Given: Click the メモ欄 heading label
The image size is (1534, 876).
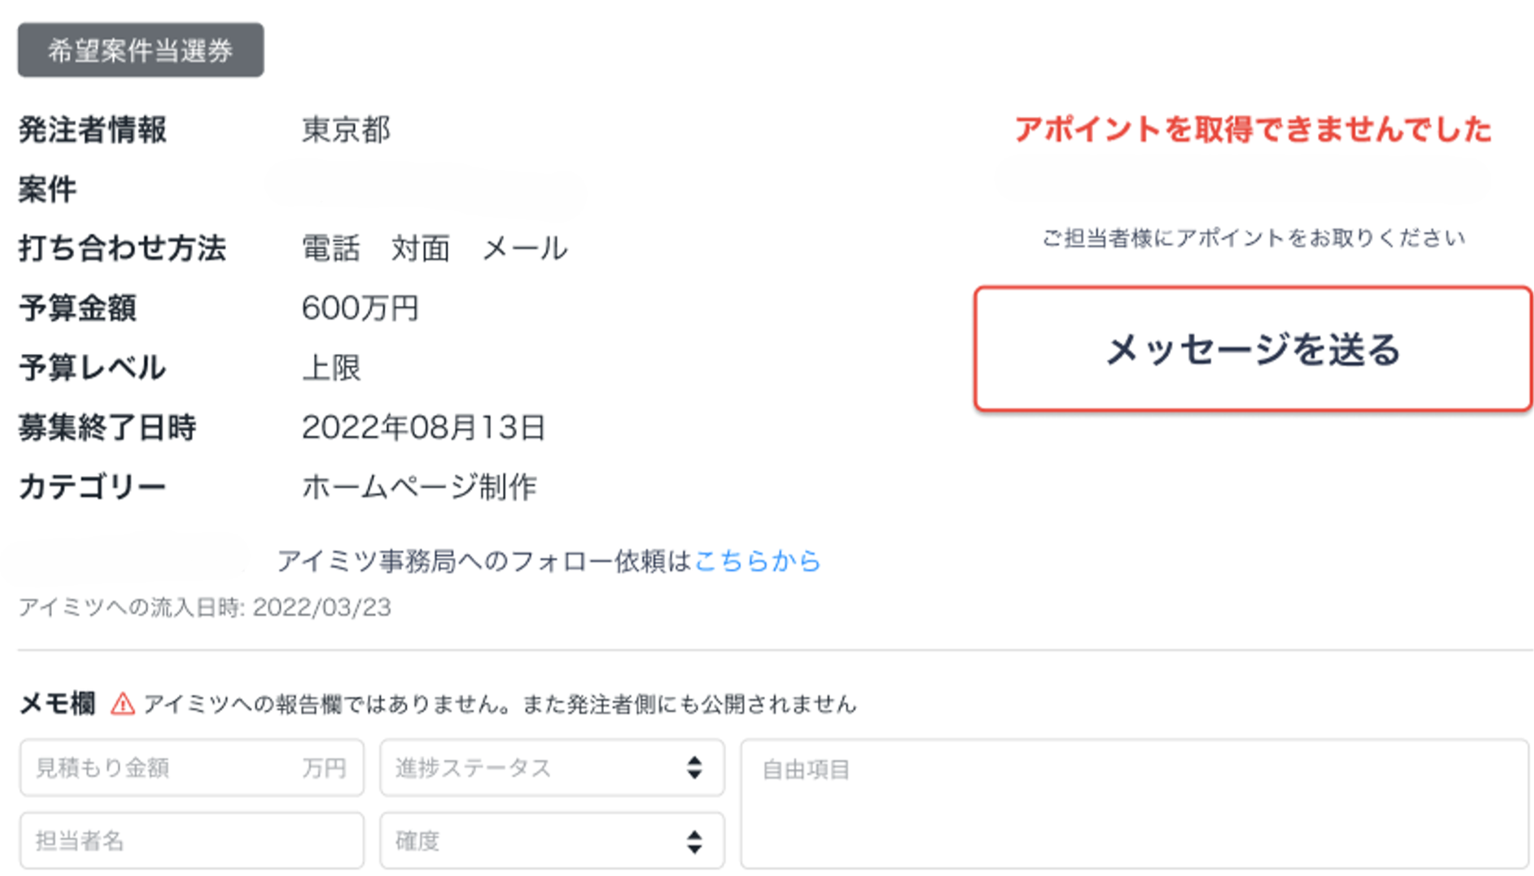Looking at the screenshot, I should pyautogui.click(x=57, y=704).
